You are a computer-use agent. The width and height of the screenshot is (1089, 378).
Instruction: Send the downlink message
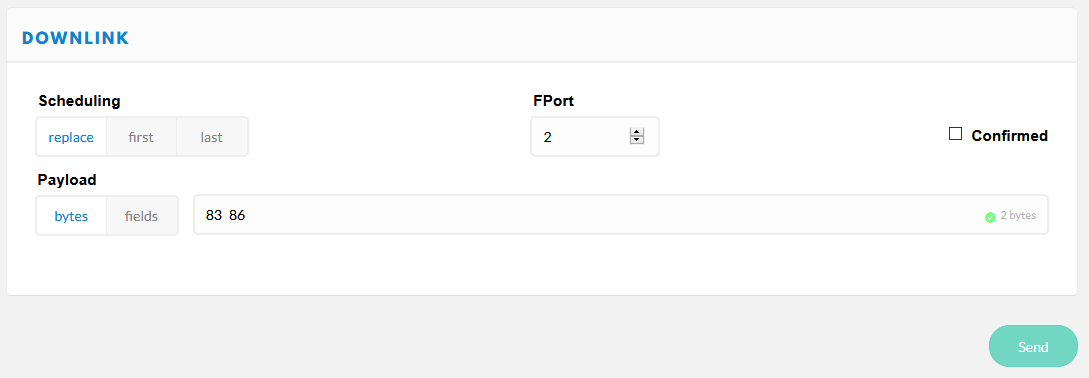point(1033,346)
